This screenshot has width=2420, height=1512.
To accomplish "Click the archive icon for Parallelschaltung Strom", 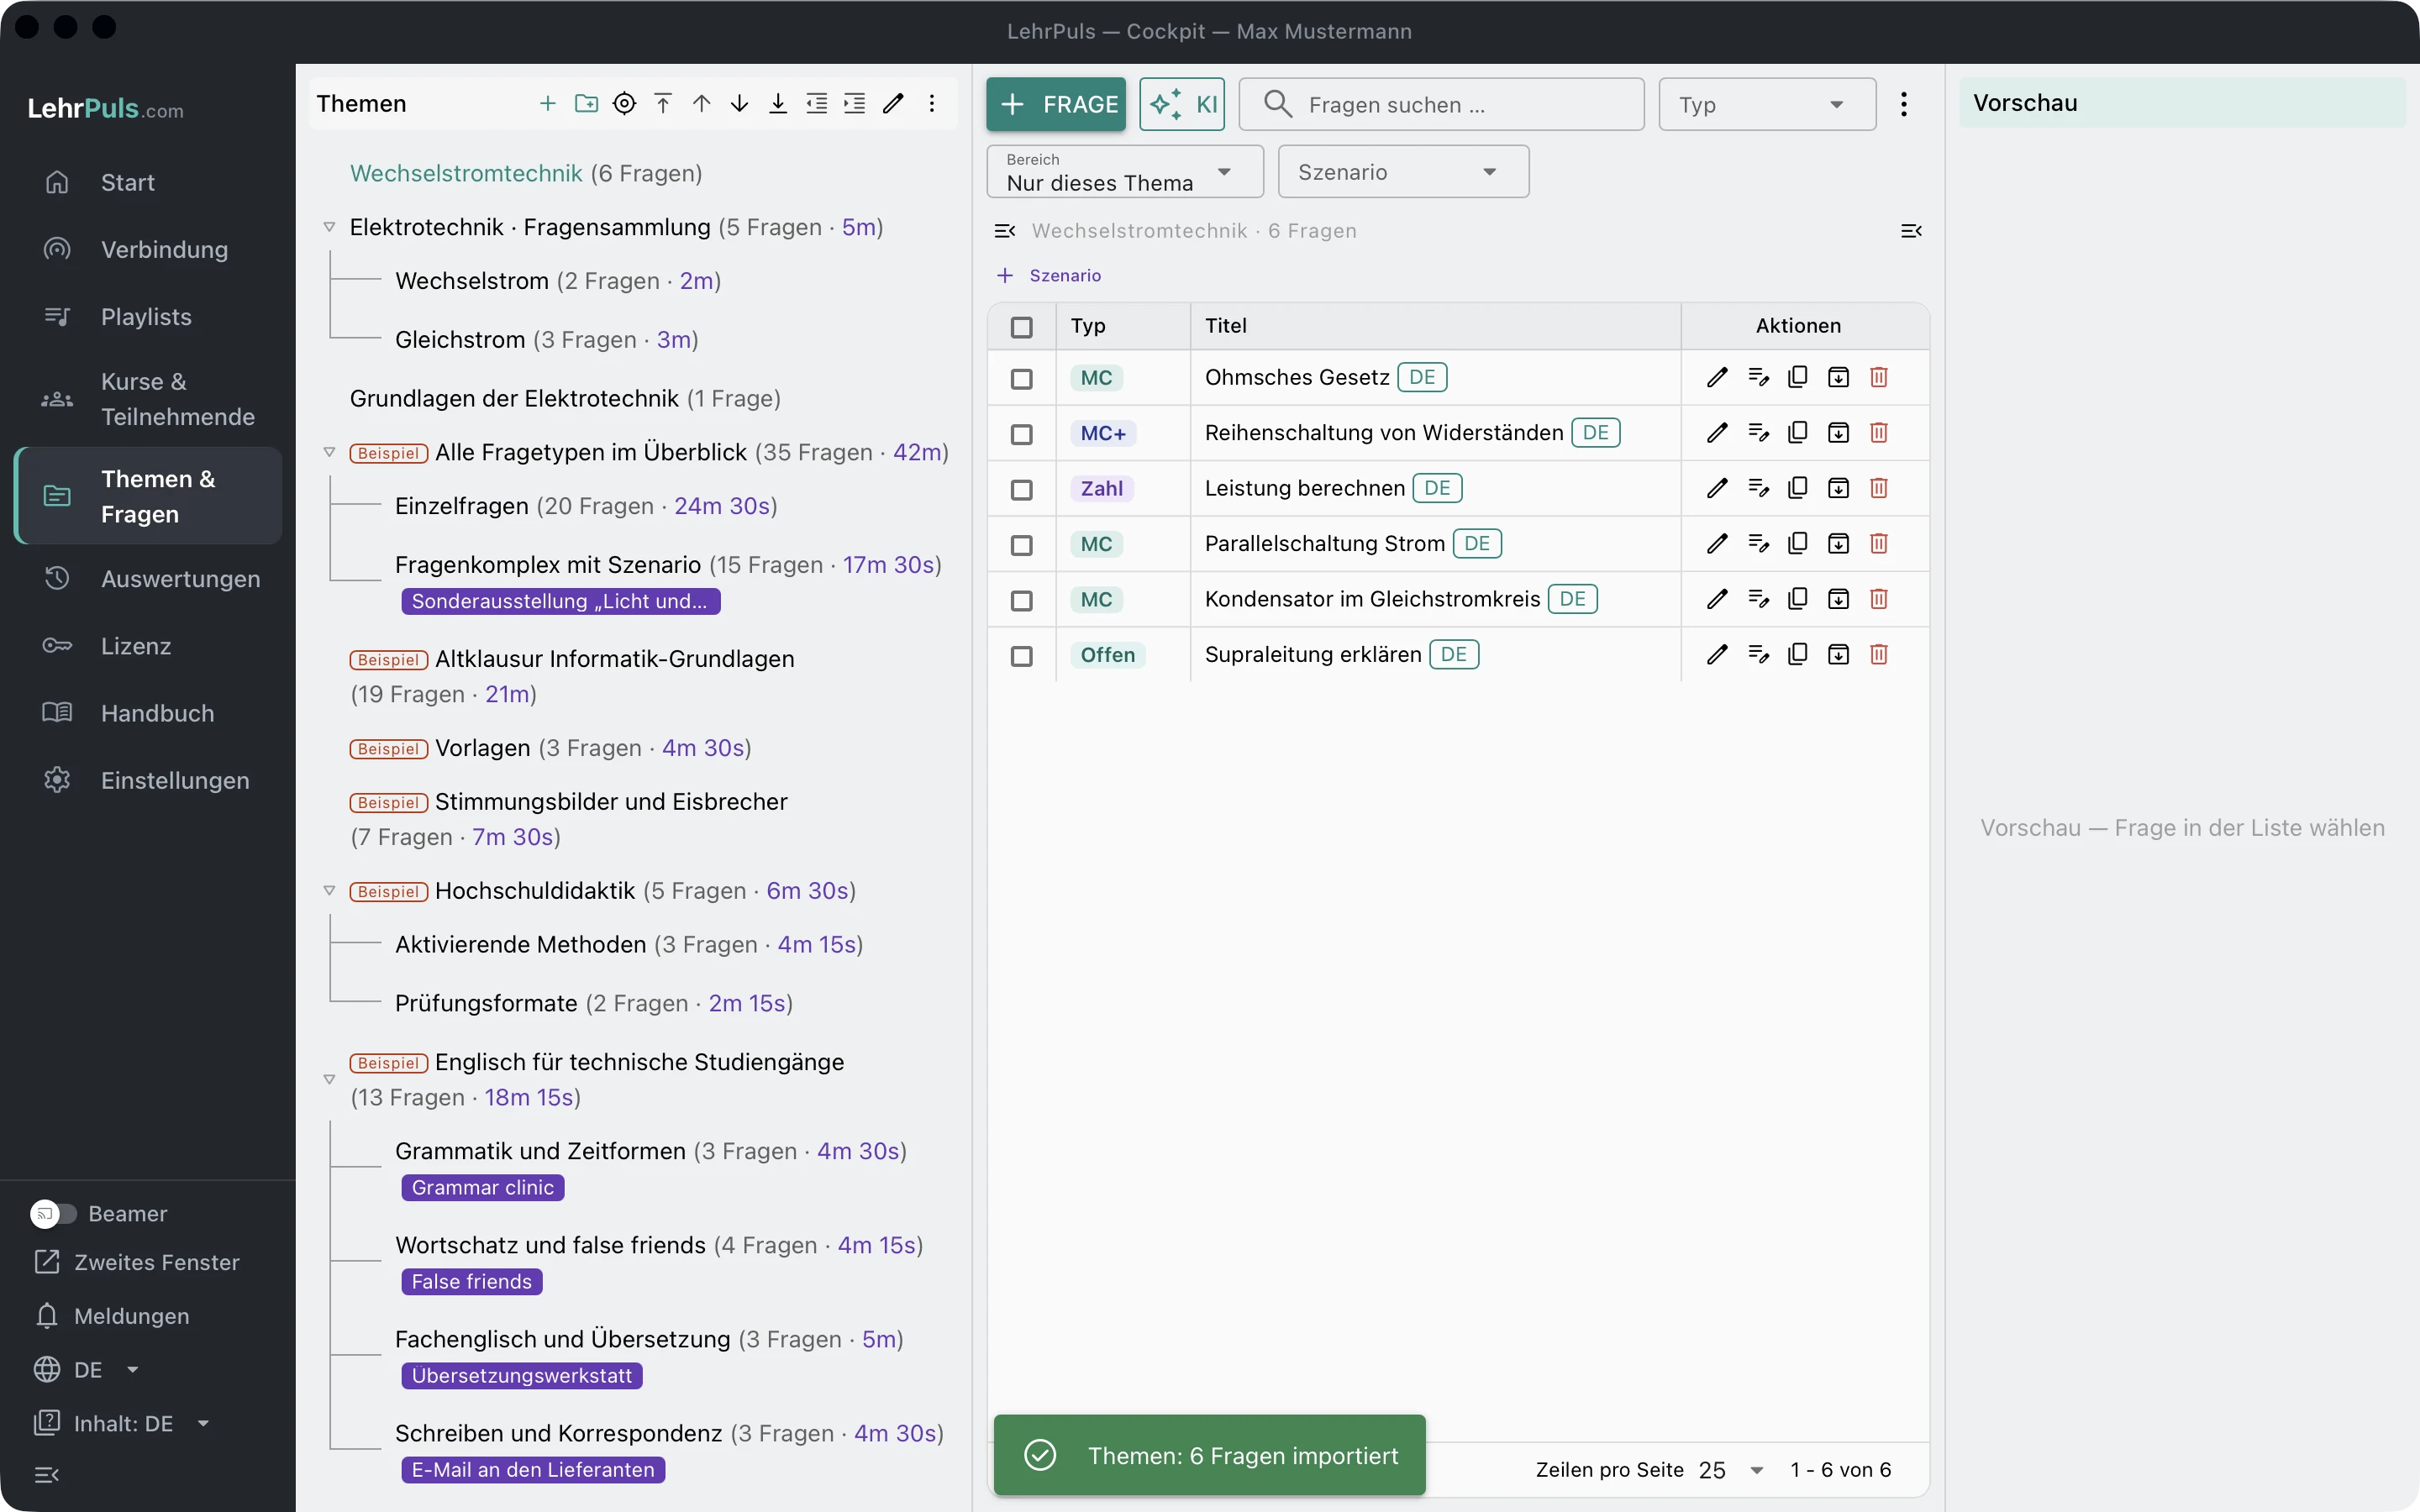I will click(x=1838, y=543).
